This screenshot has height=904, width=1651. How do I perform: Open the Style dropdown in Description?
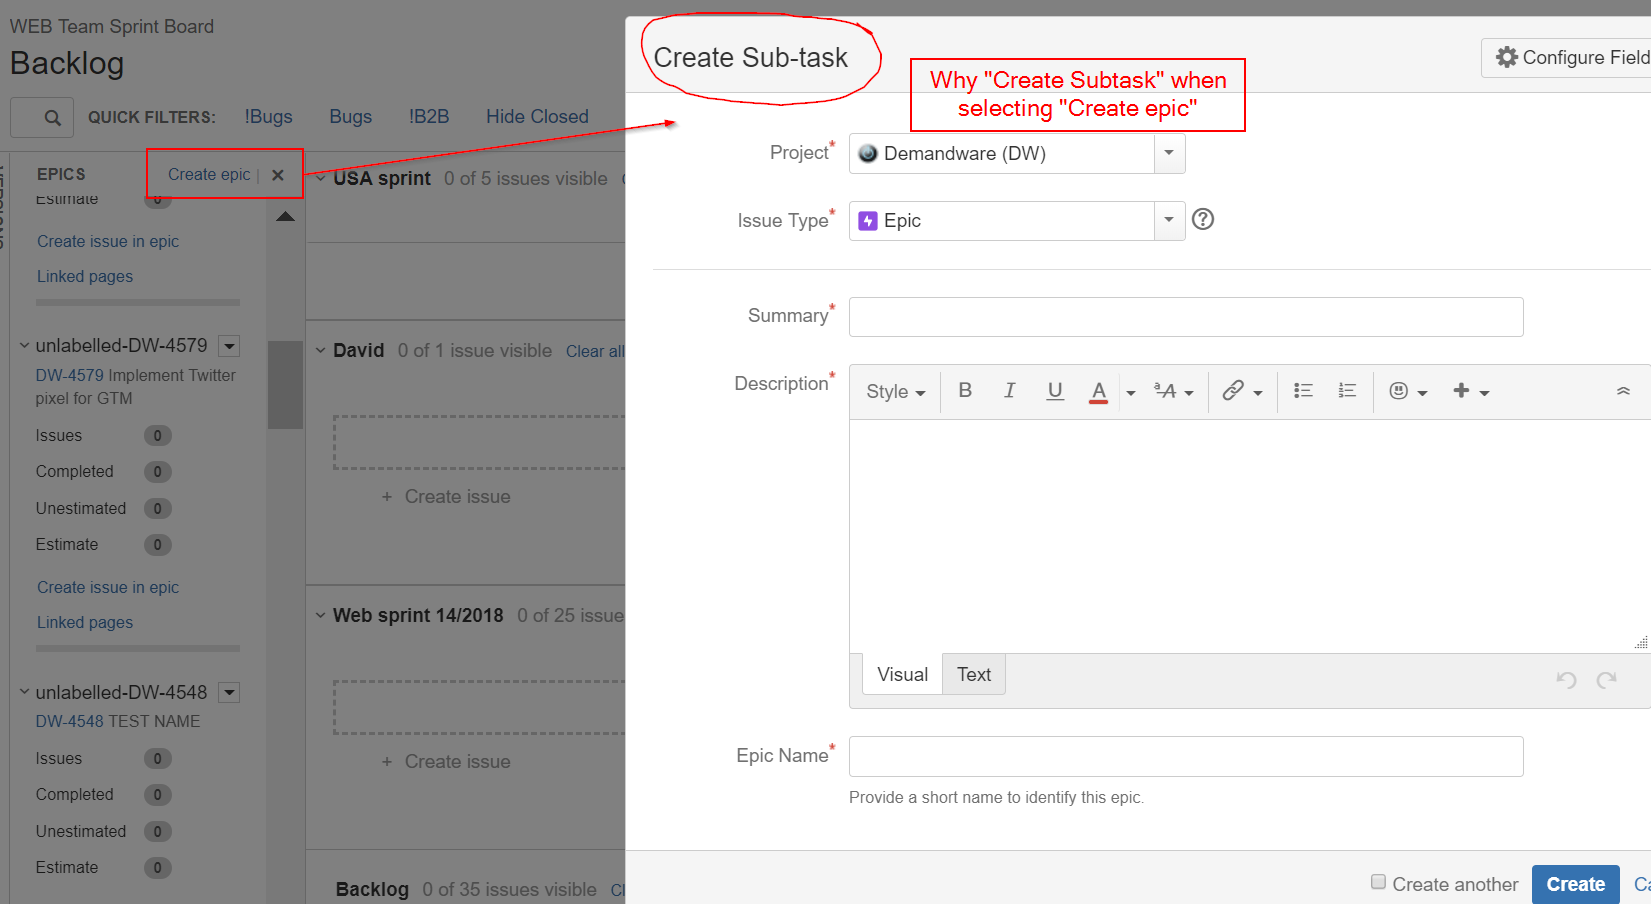(x=895, y=392)
